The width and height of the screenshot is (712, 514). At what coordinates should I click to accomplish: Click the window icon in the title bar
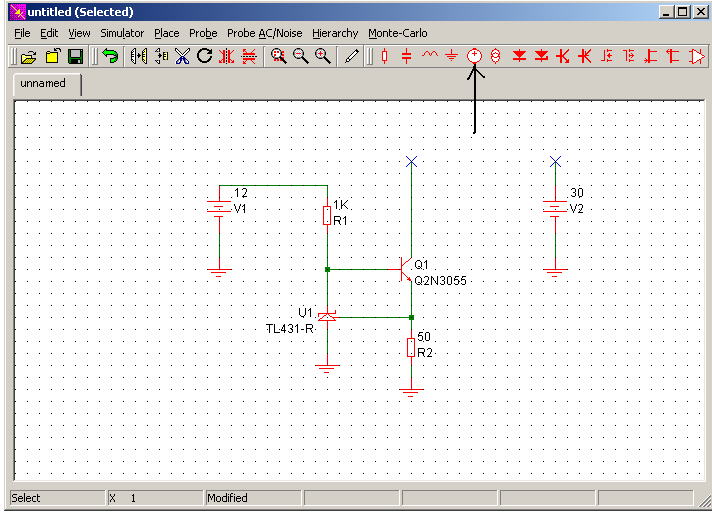point(17,12)
